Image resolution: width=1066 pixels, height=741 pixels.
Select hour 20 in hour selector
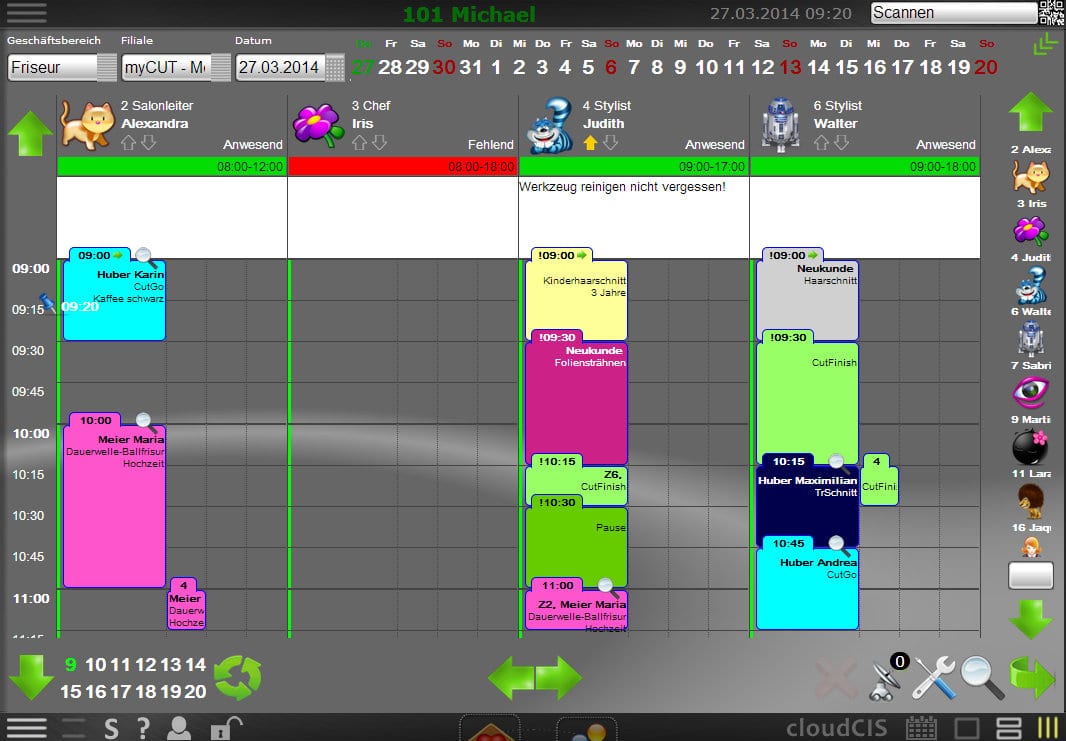[x=195, y=692]
